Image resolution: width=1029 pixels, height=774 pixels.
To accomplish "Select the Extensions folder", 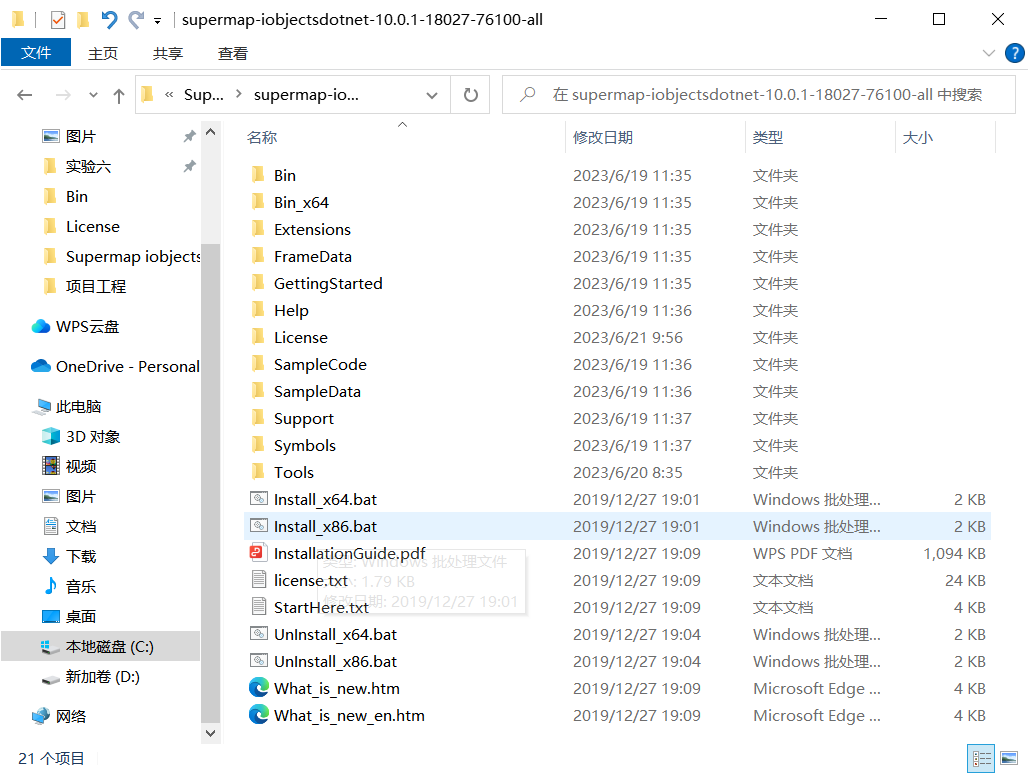I will [x=312, y=229].
